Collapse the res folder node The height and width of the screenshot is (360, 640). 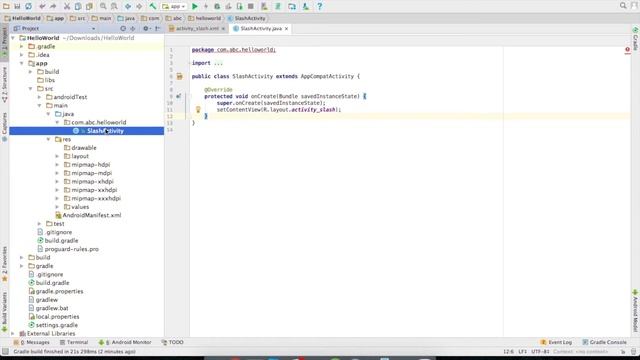click(x=49, y=139)
